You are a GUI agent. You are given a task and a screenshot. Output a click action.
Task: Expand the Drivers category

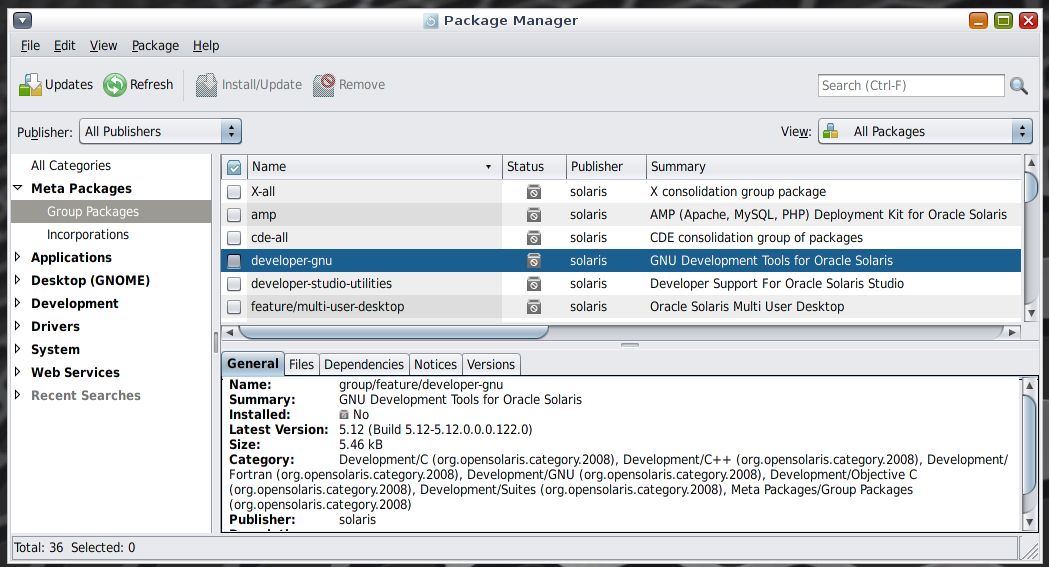pos(18,326)
